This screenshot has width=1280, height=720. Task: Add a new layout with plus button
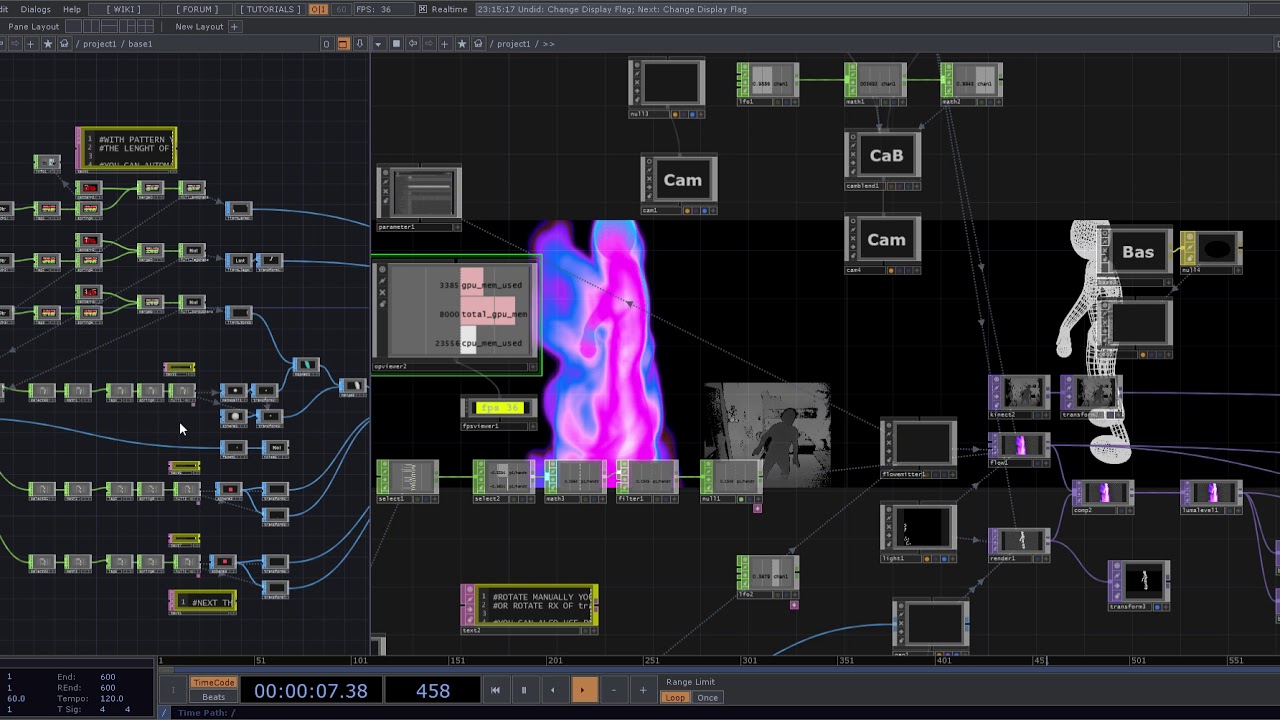(x=235, y=26)
